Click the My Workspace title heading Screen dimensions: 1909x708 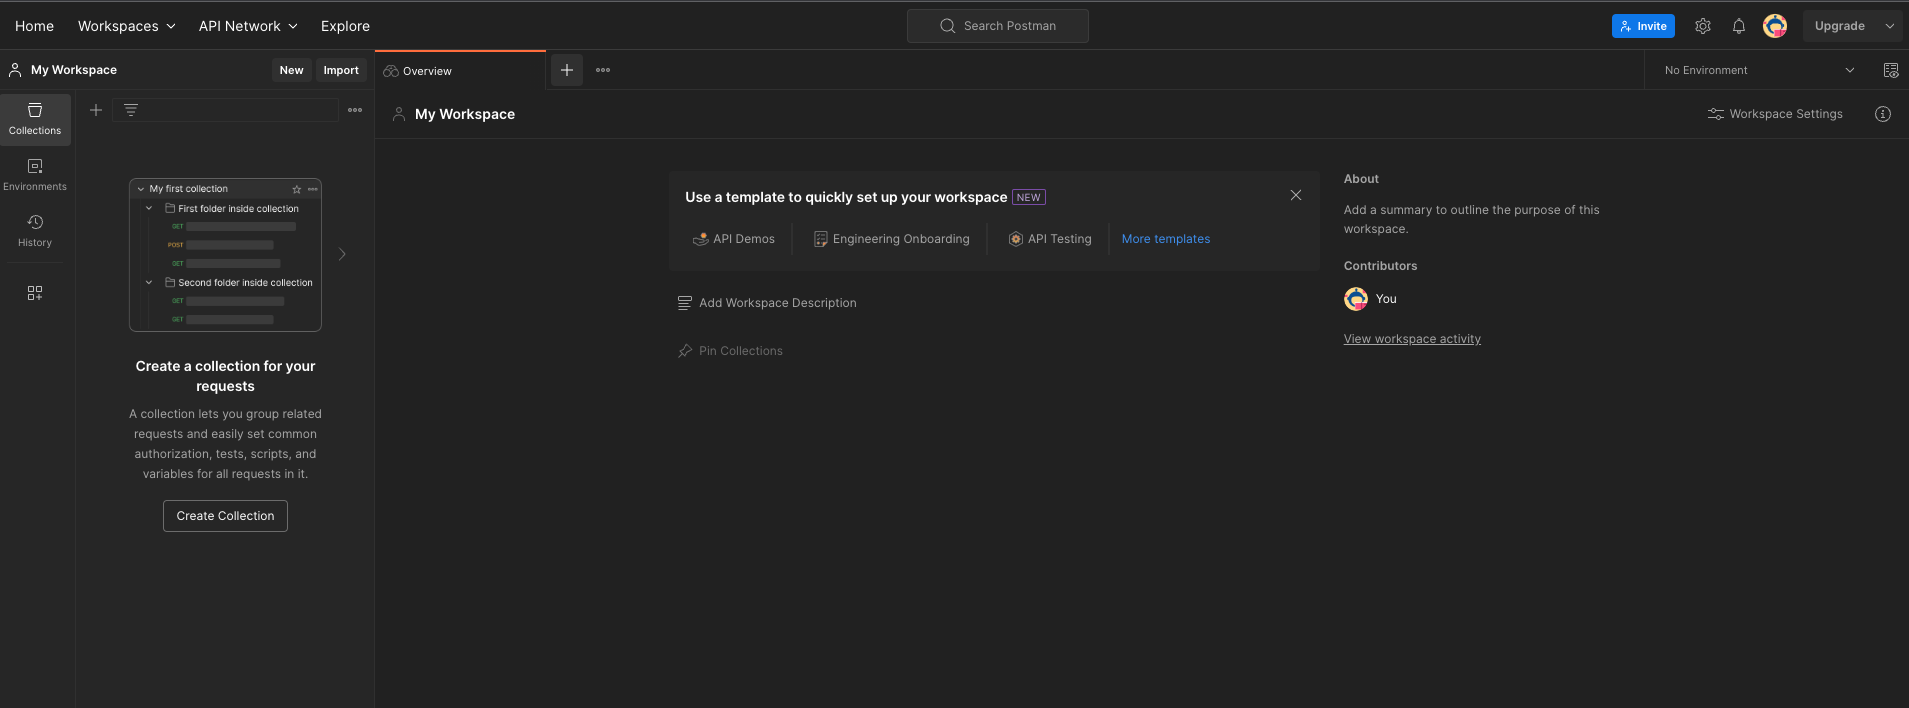pyautogui.click(x=465, y=114)
